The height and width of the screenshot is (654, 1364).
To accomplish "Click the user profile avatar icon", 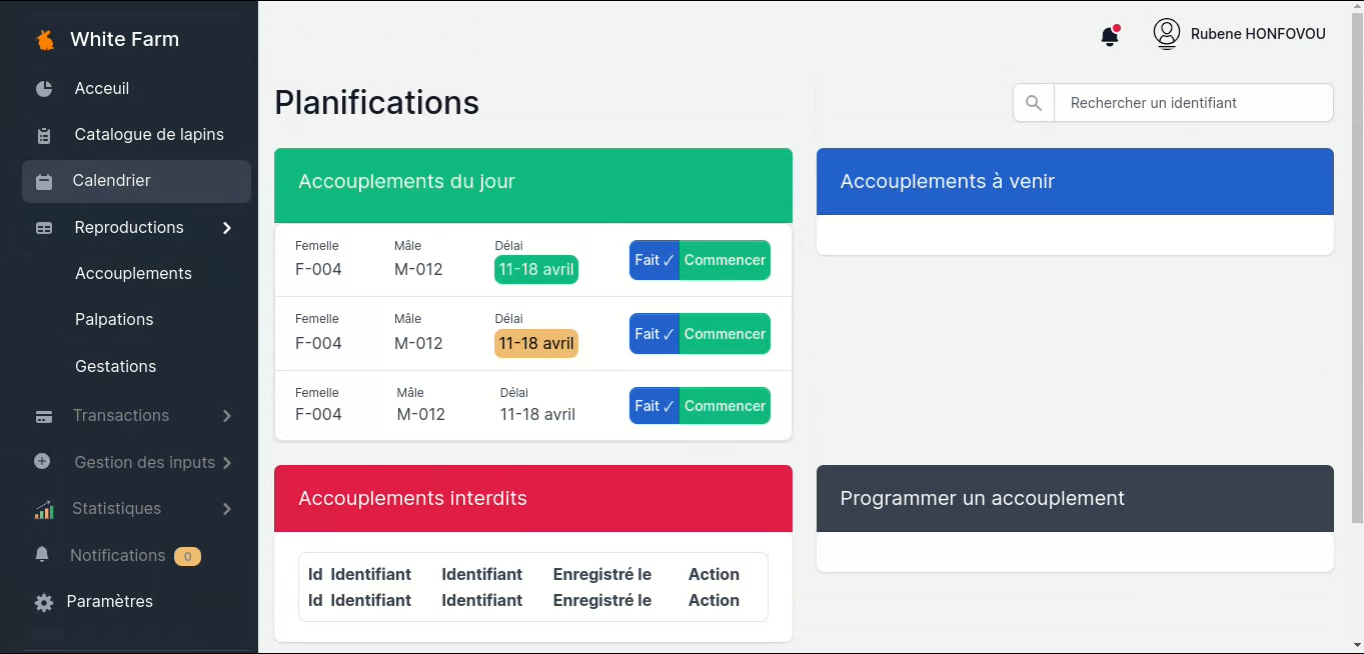I will [x=1166, y=34].
